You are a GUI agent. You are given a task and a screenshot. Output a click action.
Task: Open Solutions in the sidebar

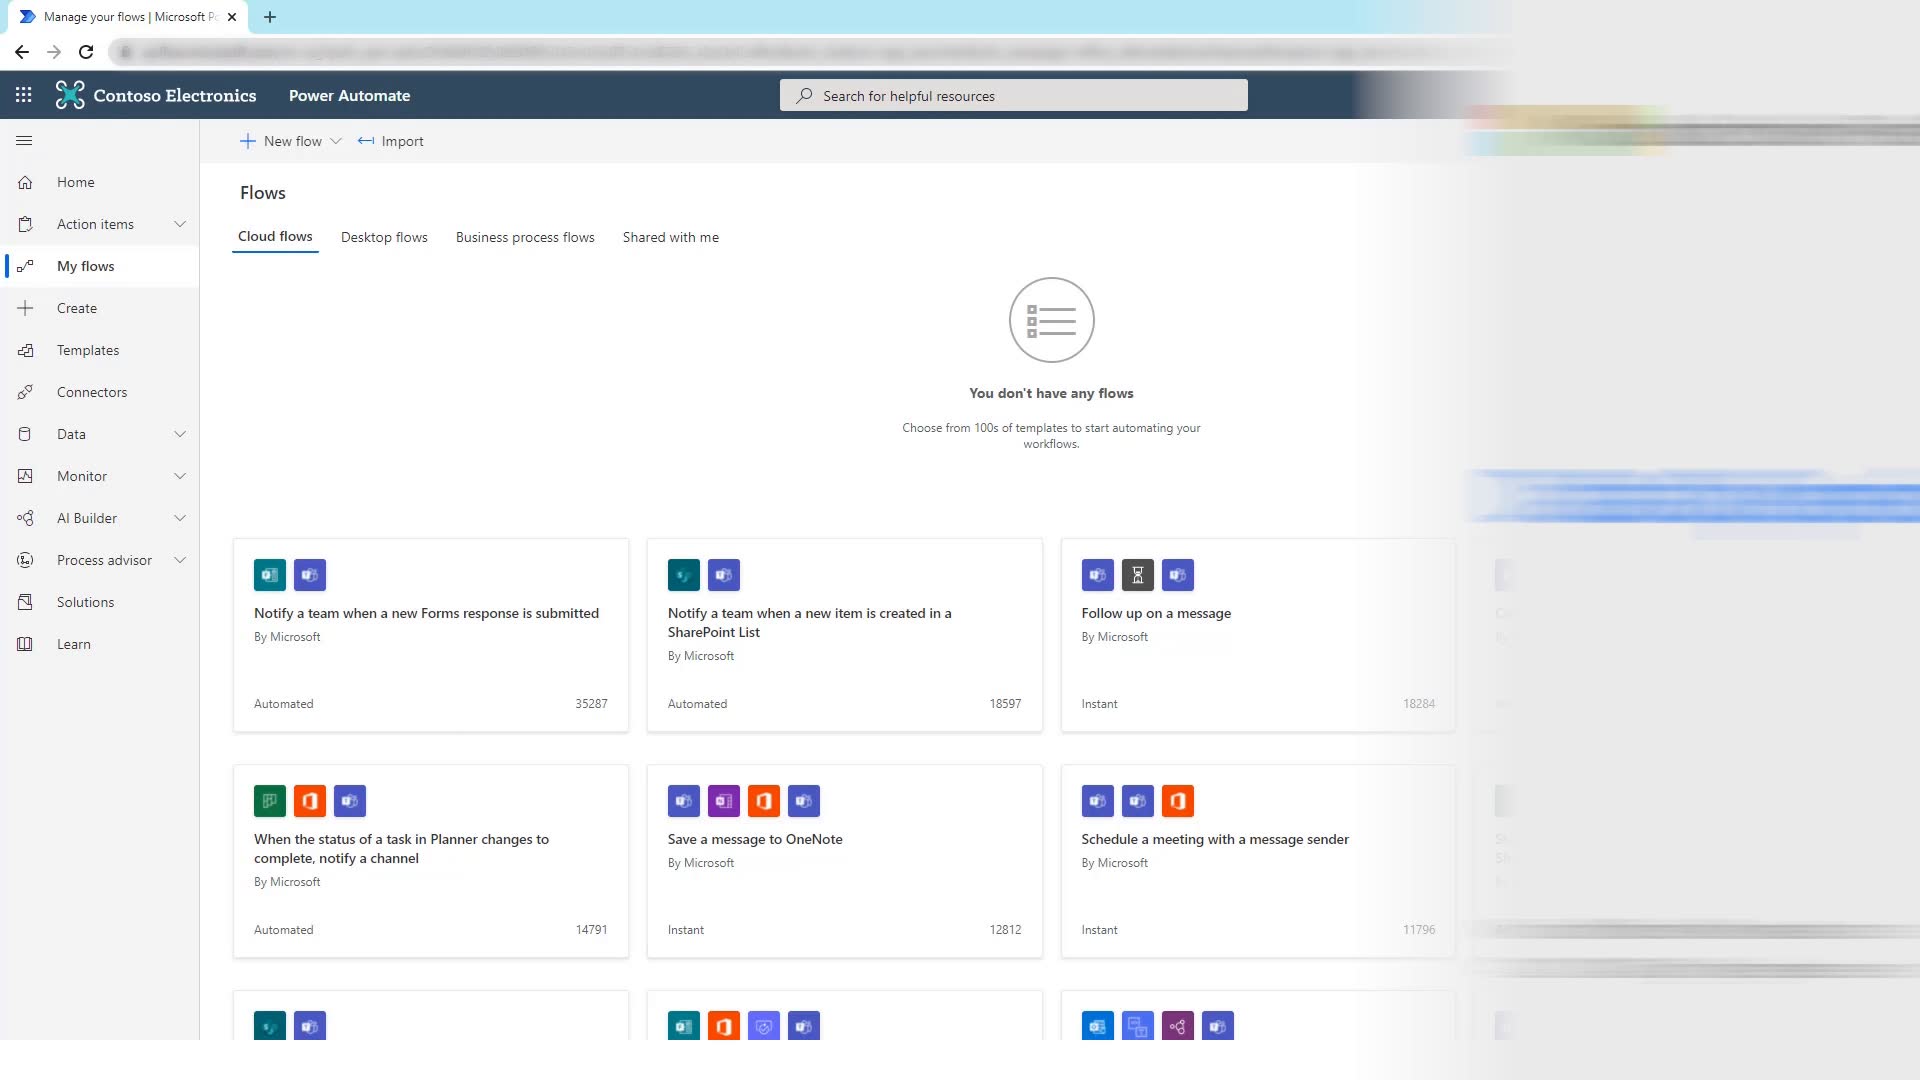[x=100, y=602]
